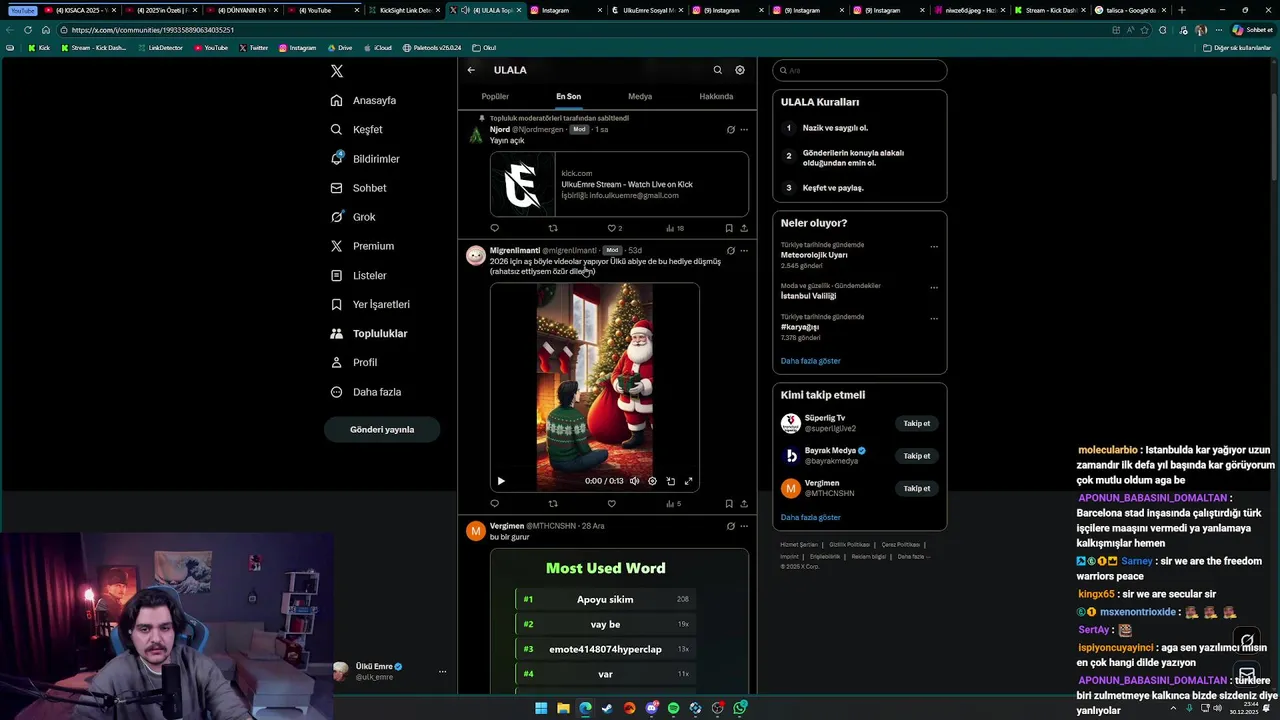
Task: Like the Migrenlimanti post
Action: [x=611, y=504]
